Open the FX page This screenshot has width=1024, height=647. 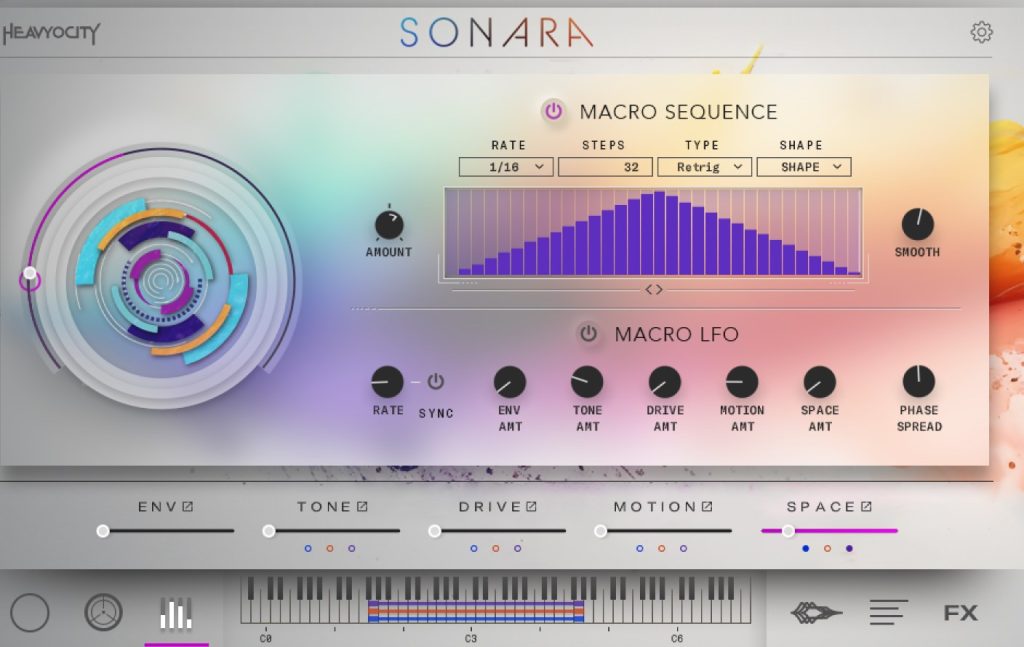[x=960, y=613]
